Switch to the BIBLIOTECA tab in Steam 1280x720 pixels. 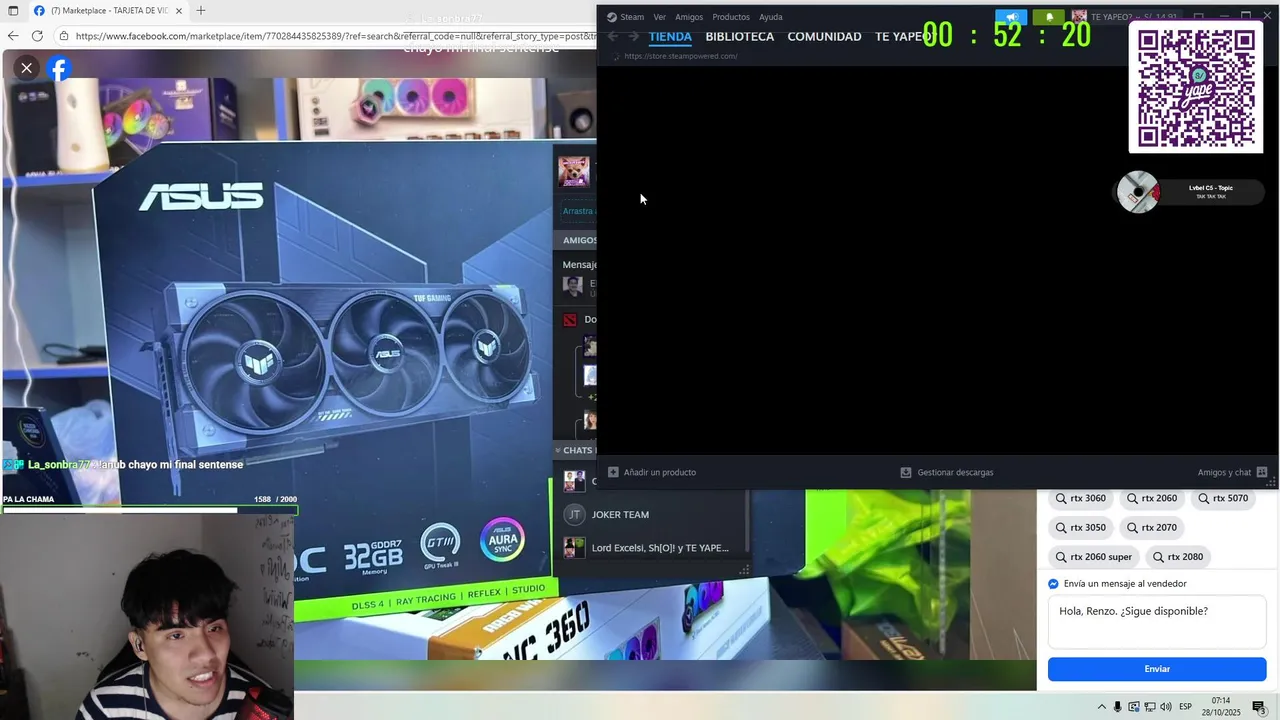[739, 36]
